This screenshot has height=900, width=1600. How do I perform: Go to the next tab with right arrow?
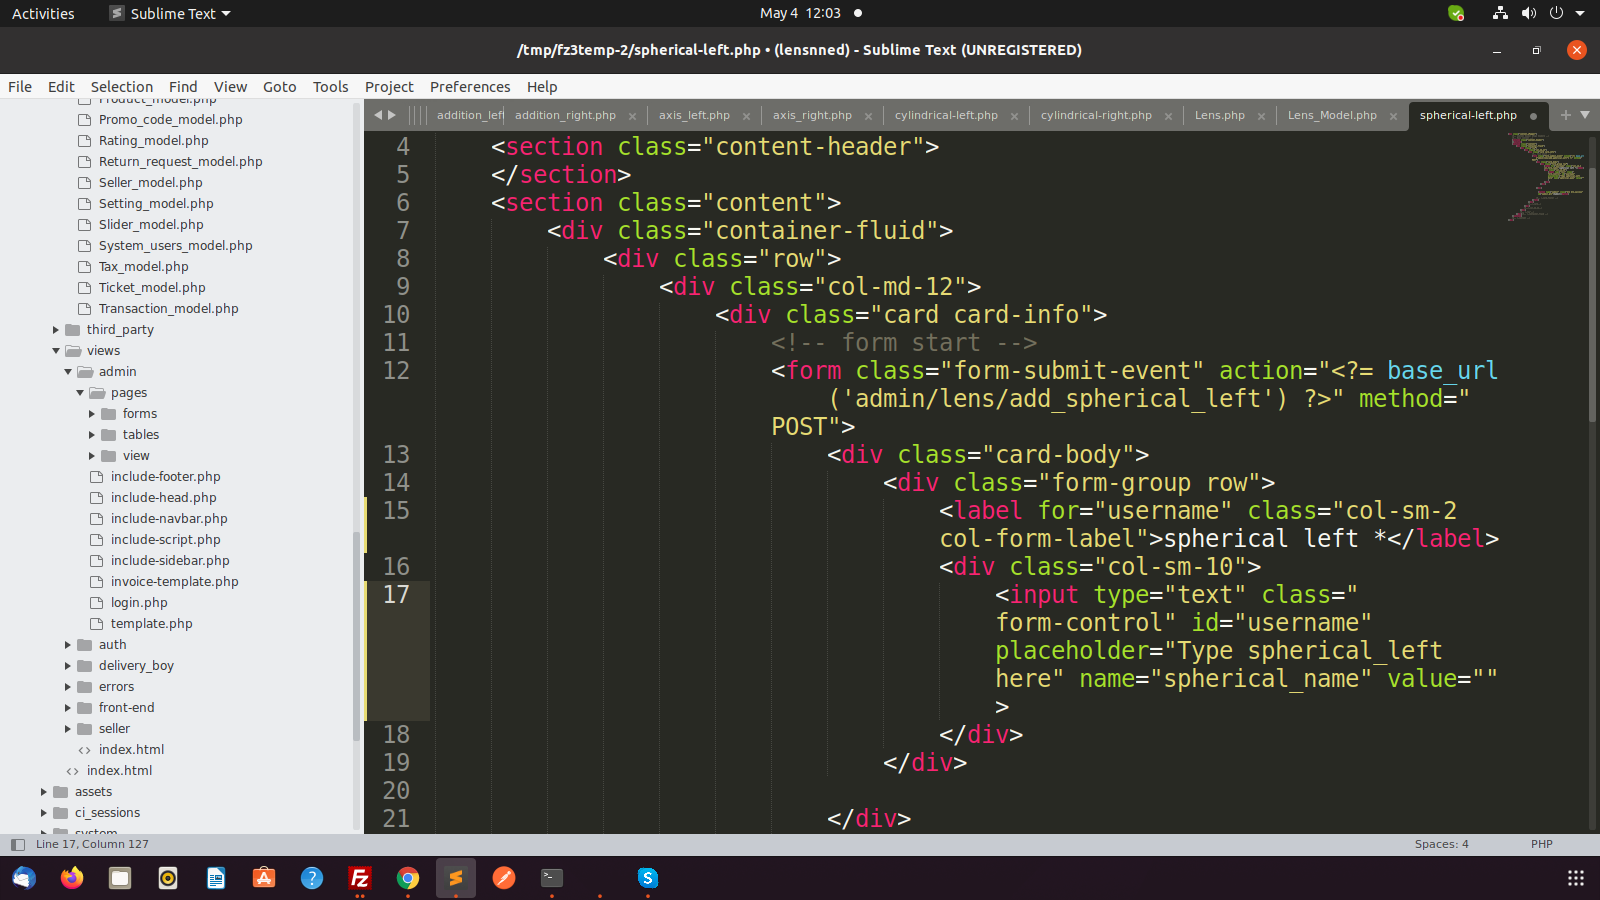[x=392, y=115]
